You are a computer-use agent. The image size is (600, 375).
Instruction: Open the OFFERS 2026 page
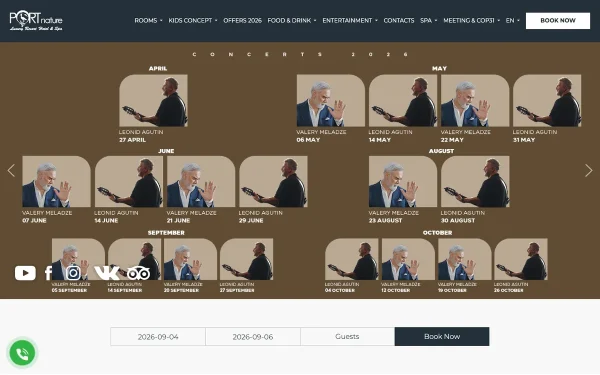pyautogui.click(x=242, y=20)
